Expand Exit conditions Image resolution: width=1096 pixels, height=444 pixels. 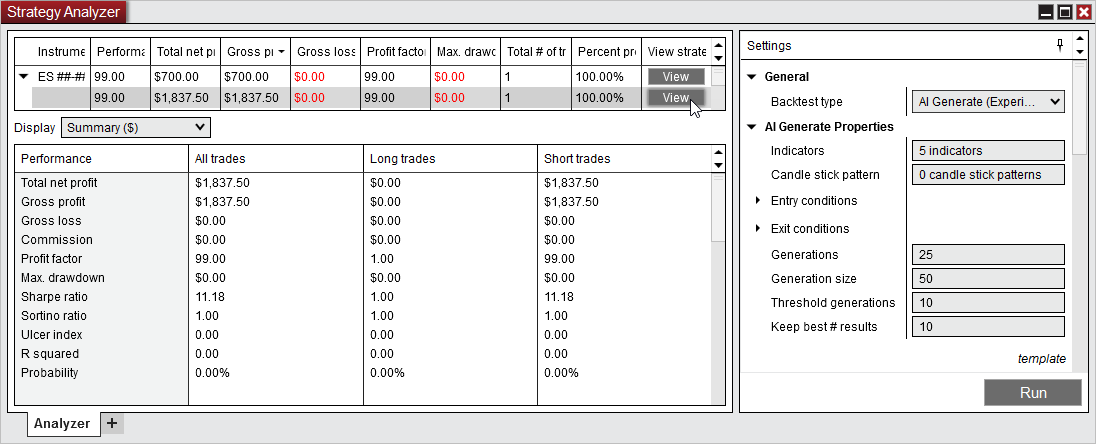click(x=759, y=229)
